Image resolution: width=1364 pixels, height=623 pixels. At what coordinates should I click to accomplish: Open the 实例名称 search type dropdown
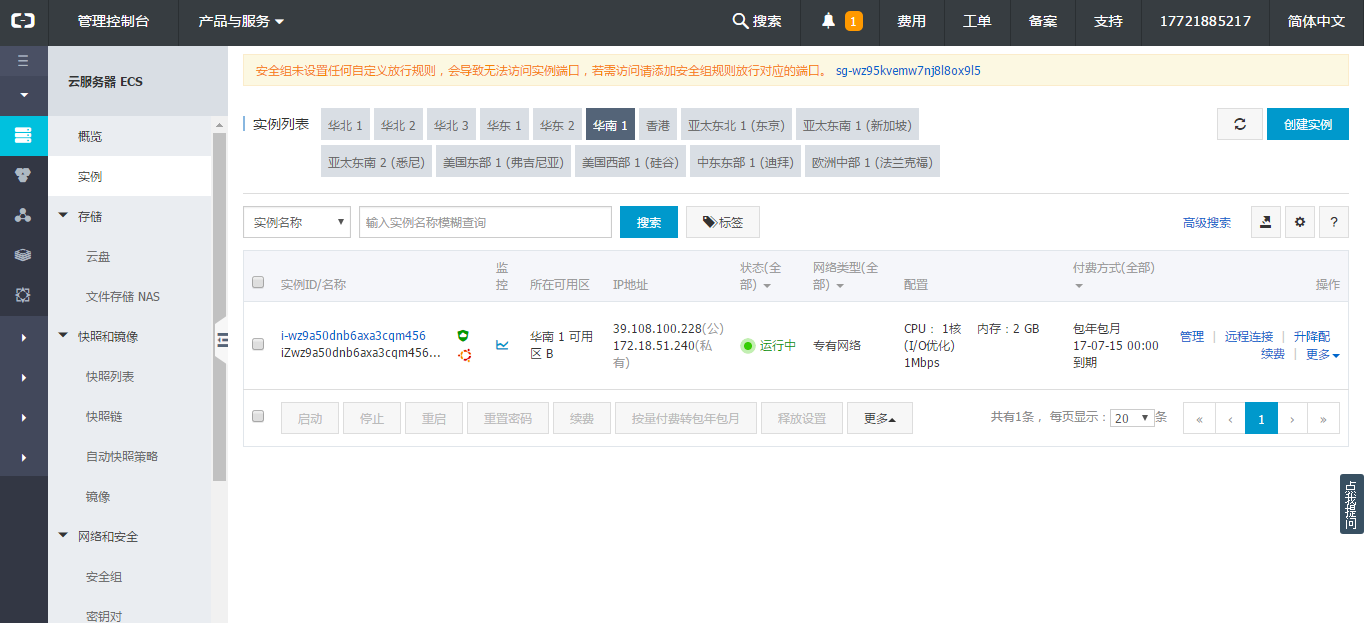point(297,222)
